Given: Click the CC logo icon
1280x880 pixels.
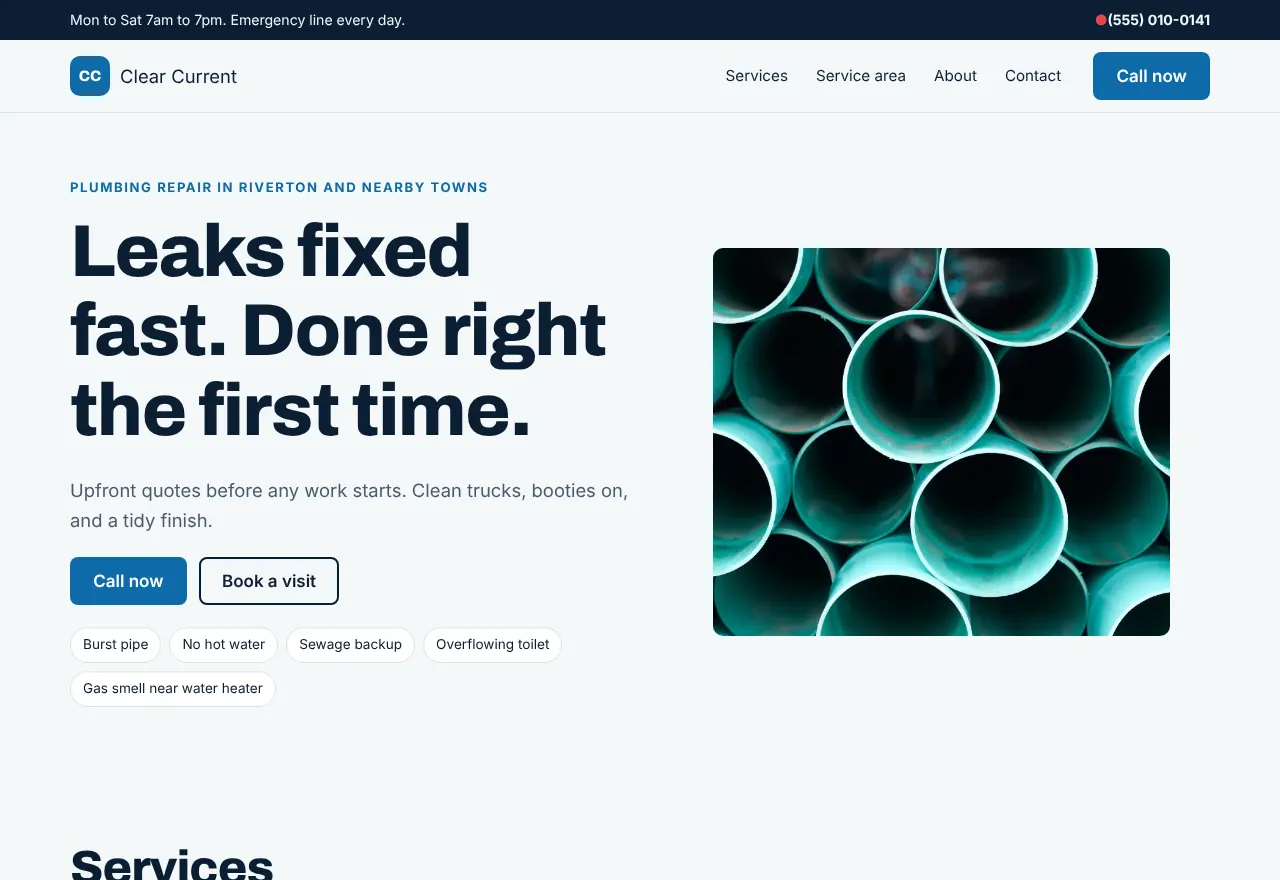Looking at the screenshot, I should (90, 76).
